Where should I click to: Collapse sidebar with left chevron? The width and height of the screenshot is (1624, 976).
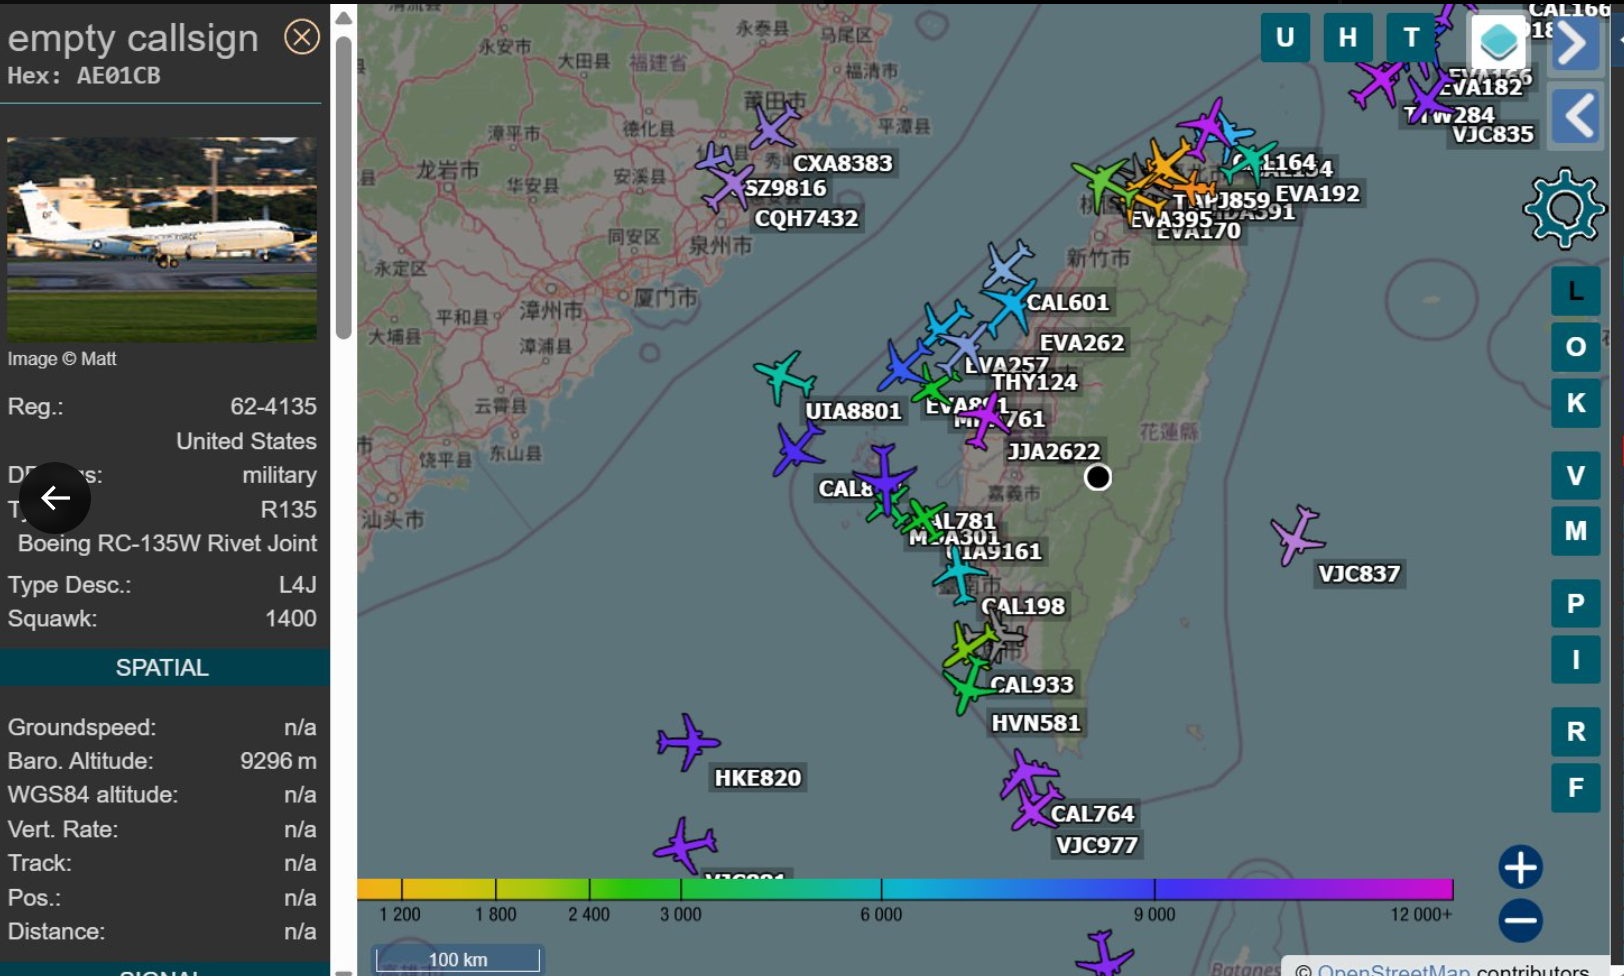[x=1576, y=116]
